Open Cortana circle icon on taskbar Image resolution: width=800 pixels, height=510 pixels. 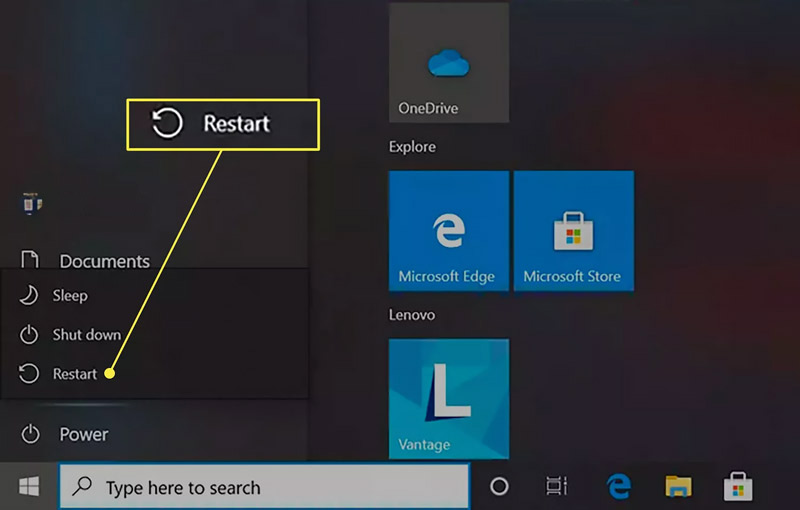point(499,487)
